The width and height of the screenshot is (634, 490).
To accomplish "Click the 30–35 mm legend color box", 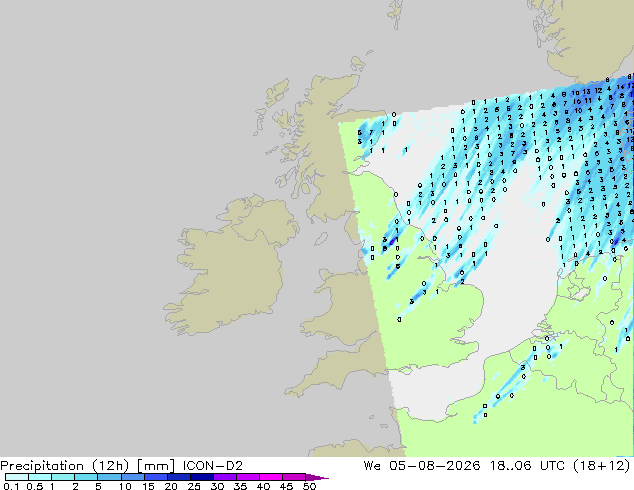I will 224,477.
